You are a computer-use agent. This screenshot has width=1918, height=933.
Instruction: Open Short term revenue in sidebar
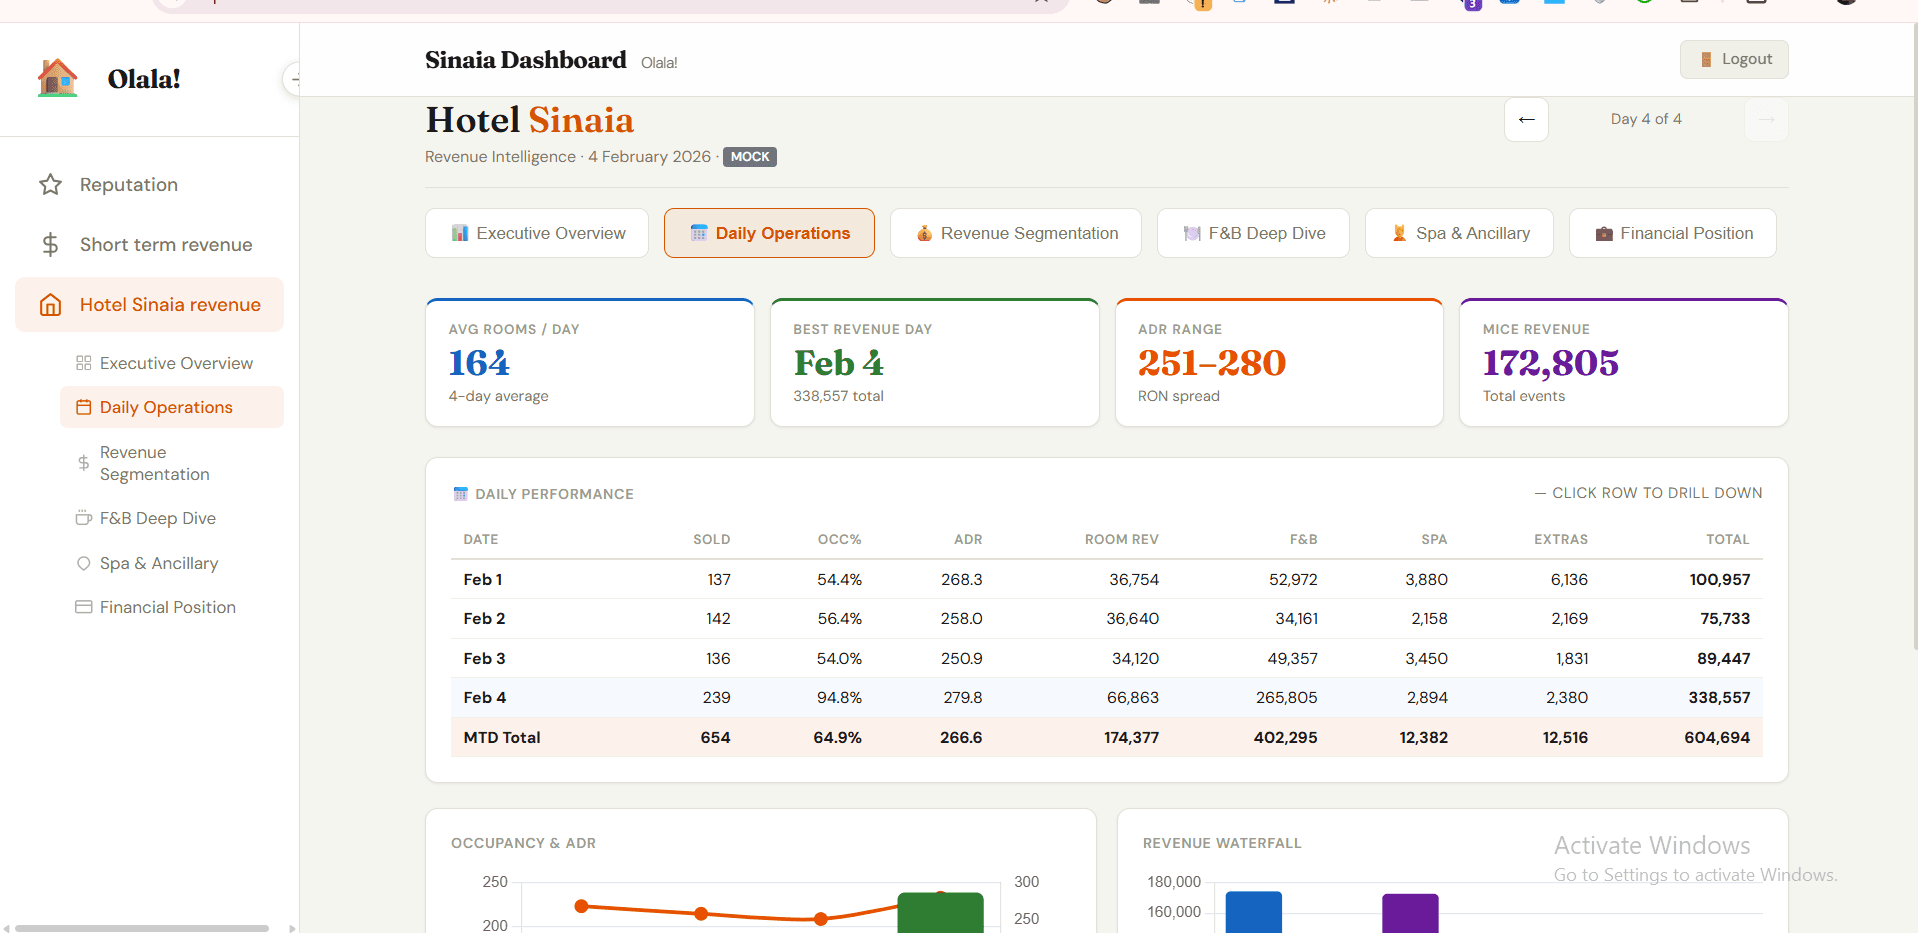tap(149, 245)
